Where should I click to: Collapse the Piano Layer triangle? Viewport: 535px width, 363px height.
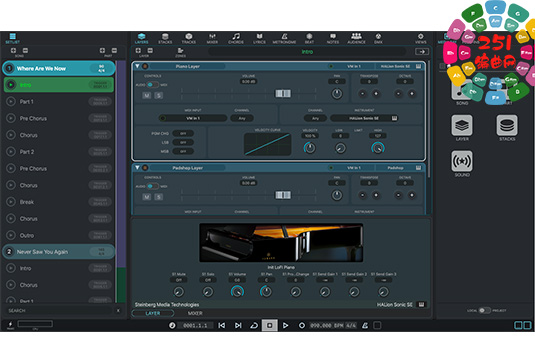click(137, 66)
